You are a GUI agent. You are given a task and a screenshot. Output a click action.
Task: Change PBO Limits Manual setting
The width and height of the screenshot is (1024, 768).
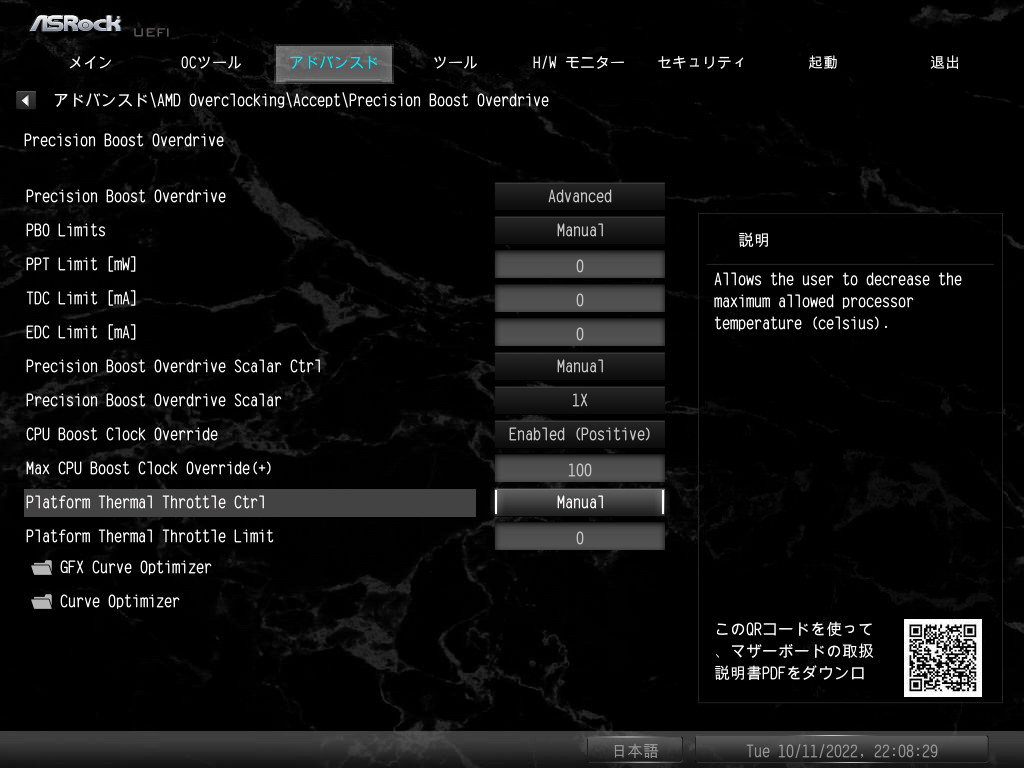click(x=579, y=231)
